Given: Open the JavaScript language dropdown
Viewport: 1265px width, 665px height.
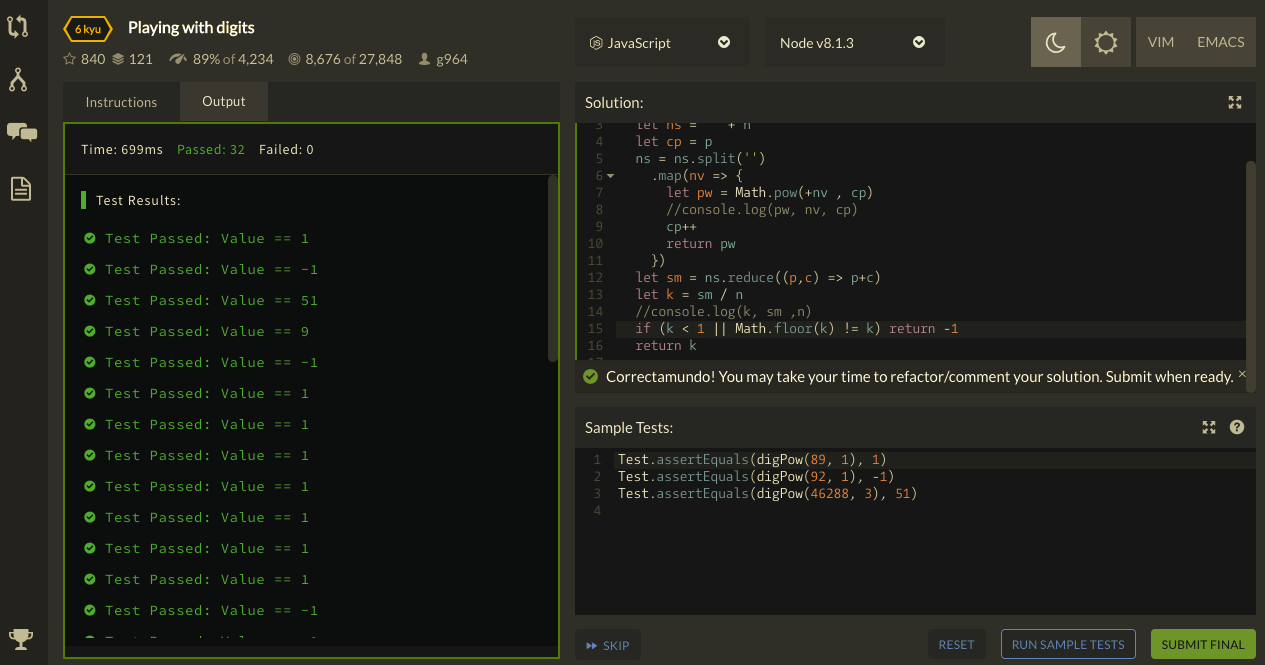Looking at the screenshot, I should (x=662, y=42).
